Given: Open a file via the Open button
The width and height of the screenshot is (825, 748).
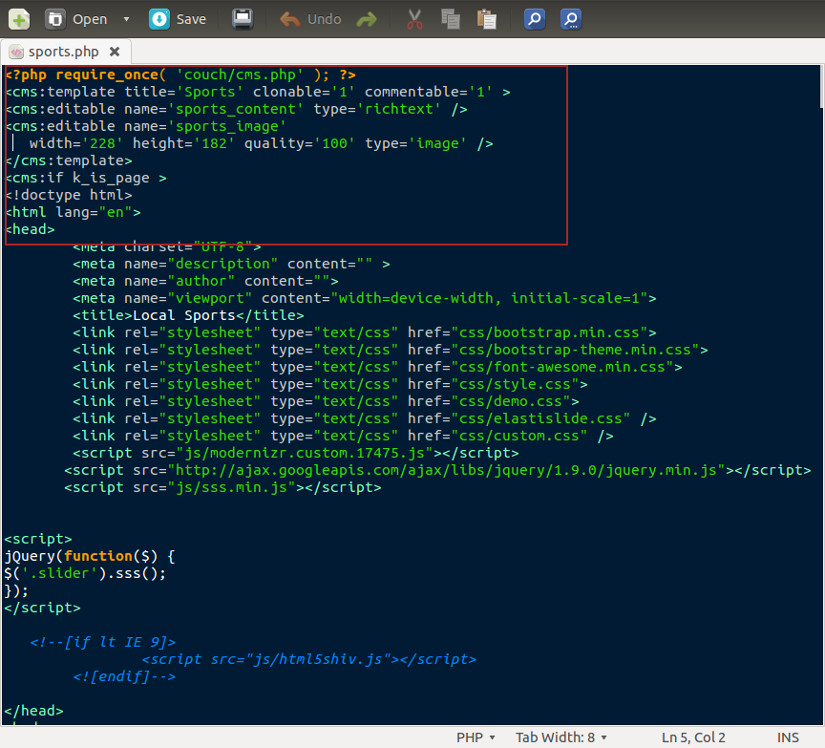Looking at the screenshot, I should [76, 19].
